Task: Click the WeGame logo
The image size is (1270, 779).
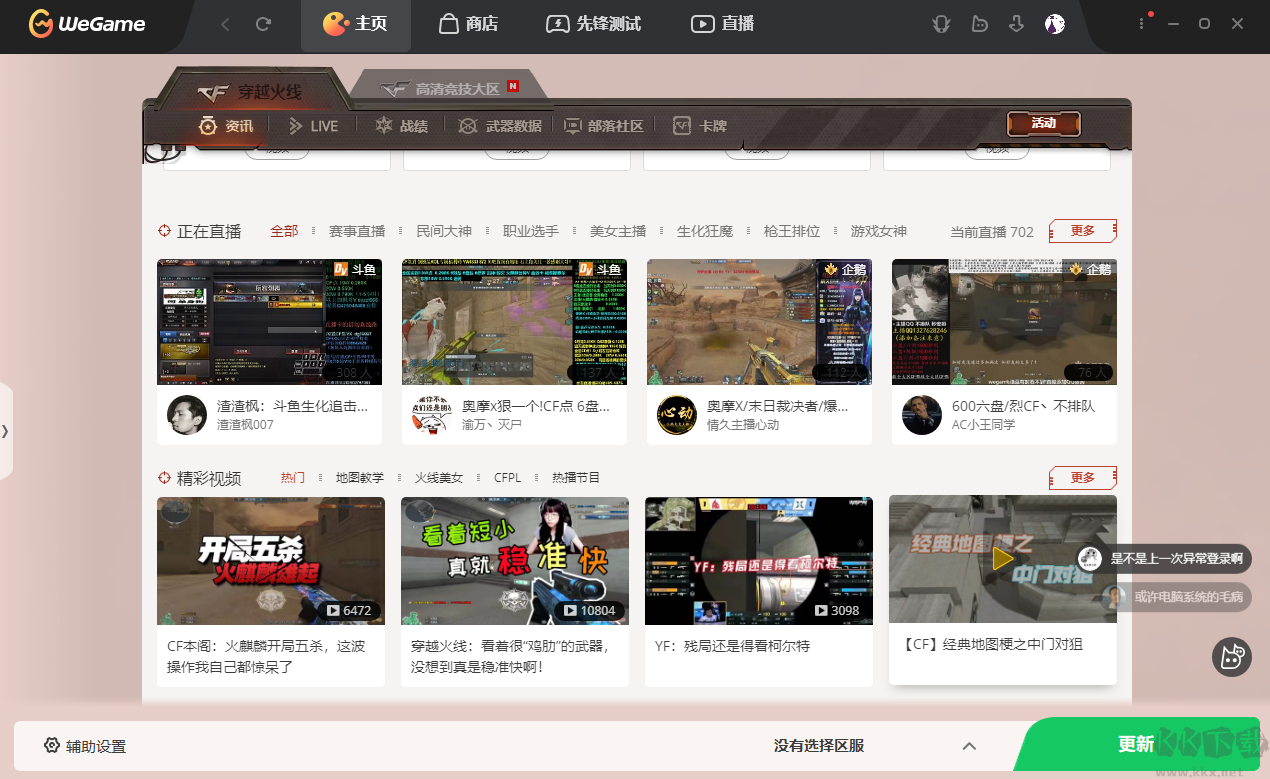Action: [x=87, y=24]
